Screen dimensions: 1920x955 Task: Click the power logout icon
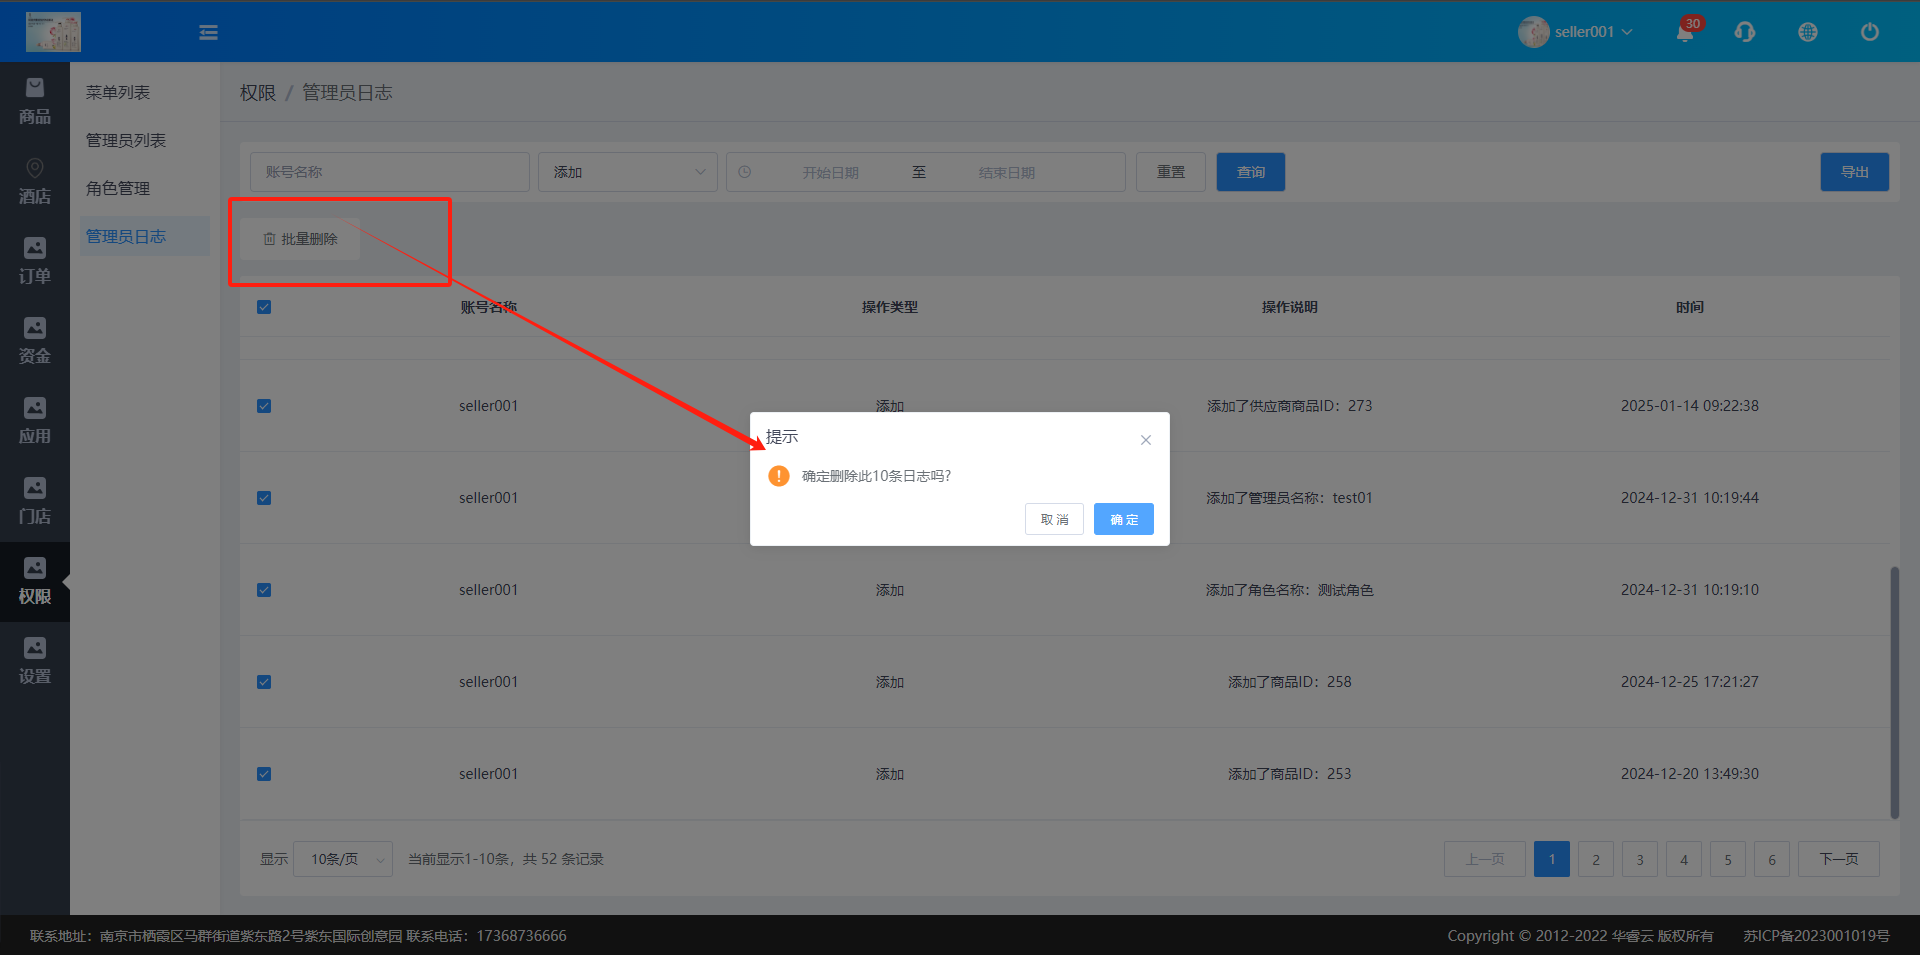point(1869,32)
